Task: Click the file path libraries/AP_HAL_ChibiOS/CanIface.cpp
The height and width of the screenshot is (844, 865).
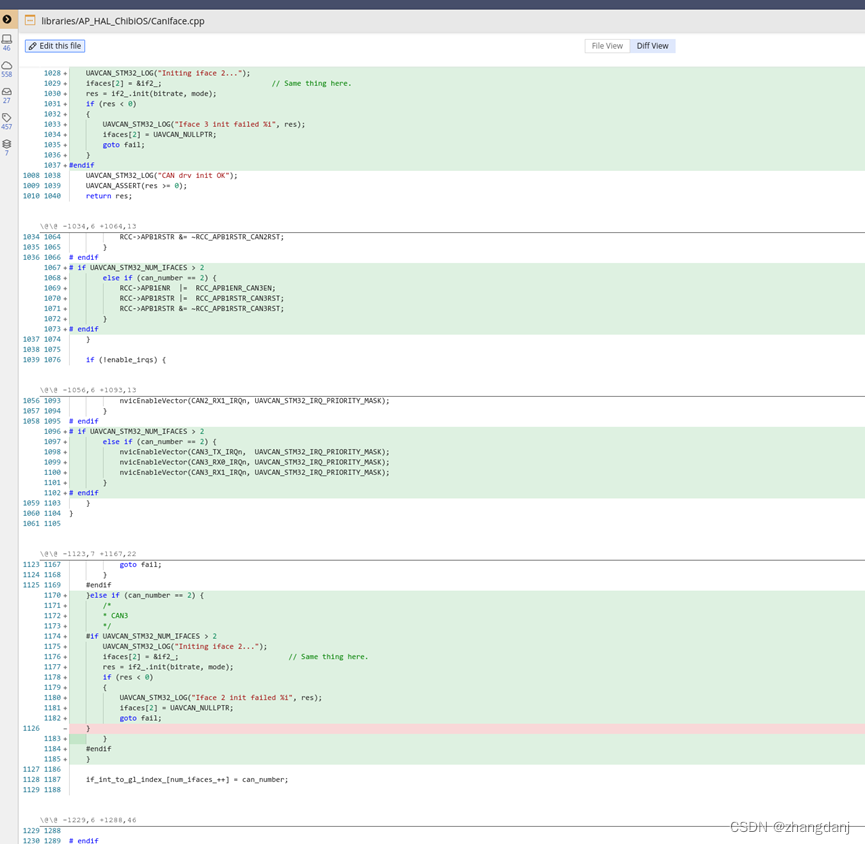Action: [x=122, y=21]
